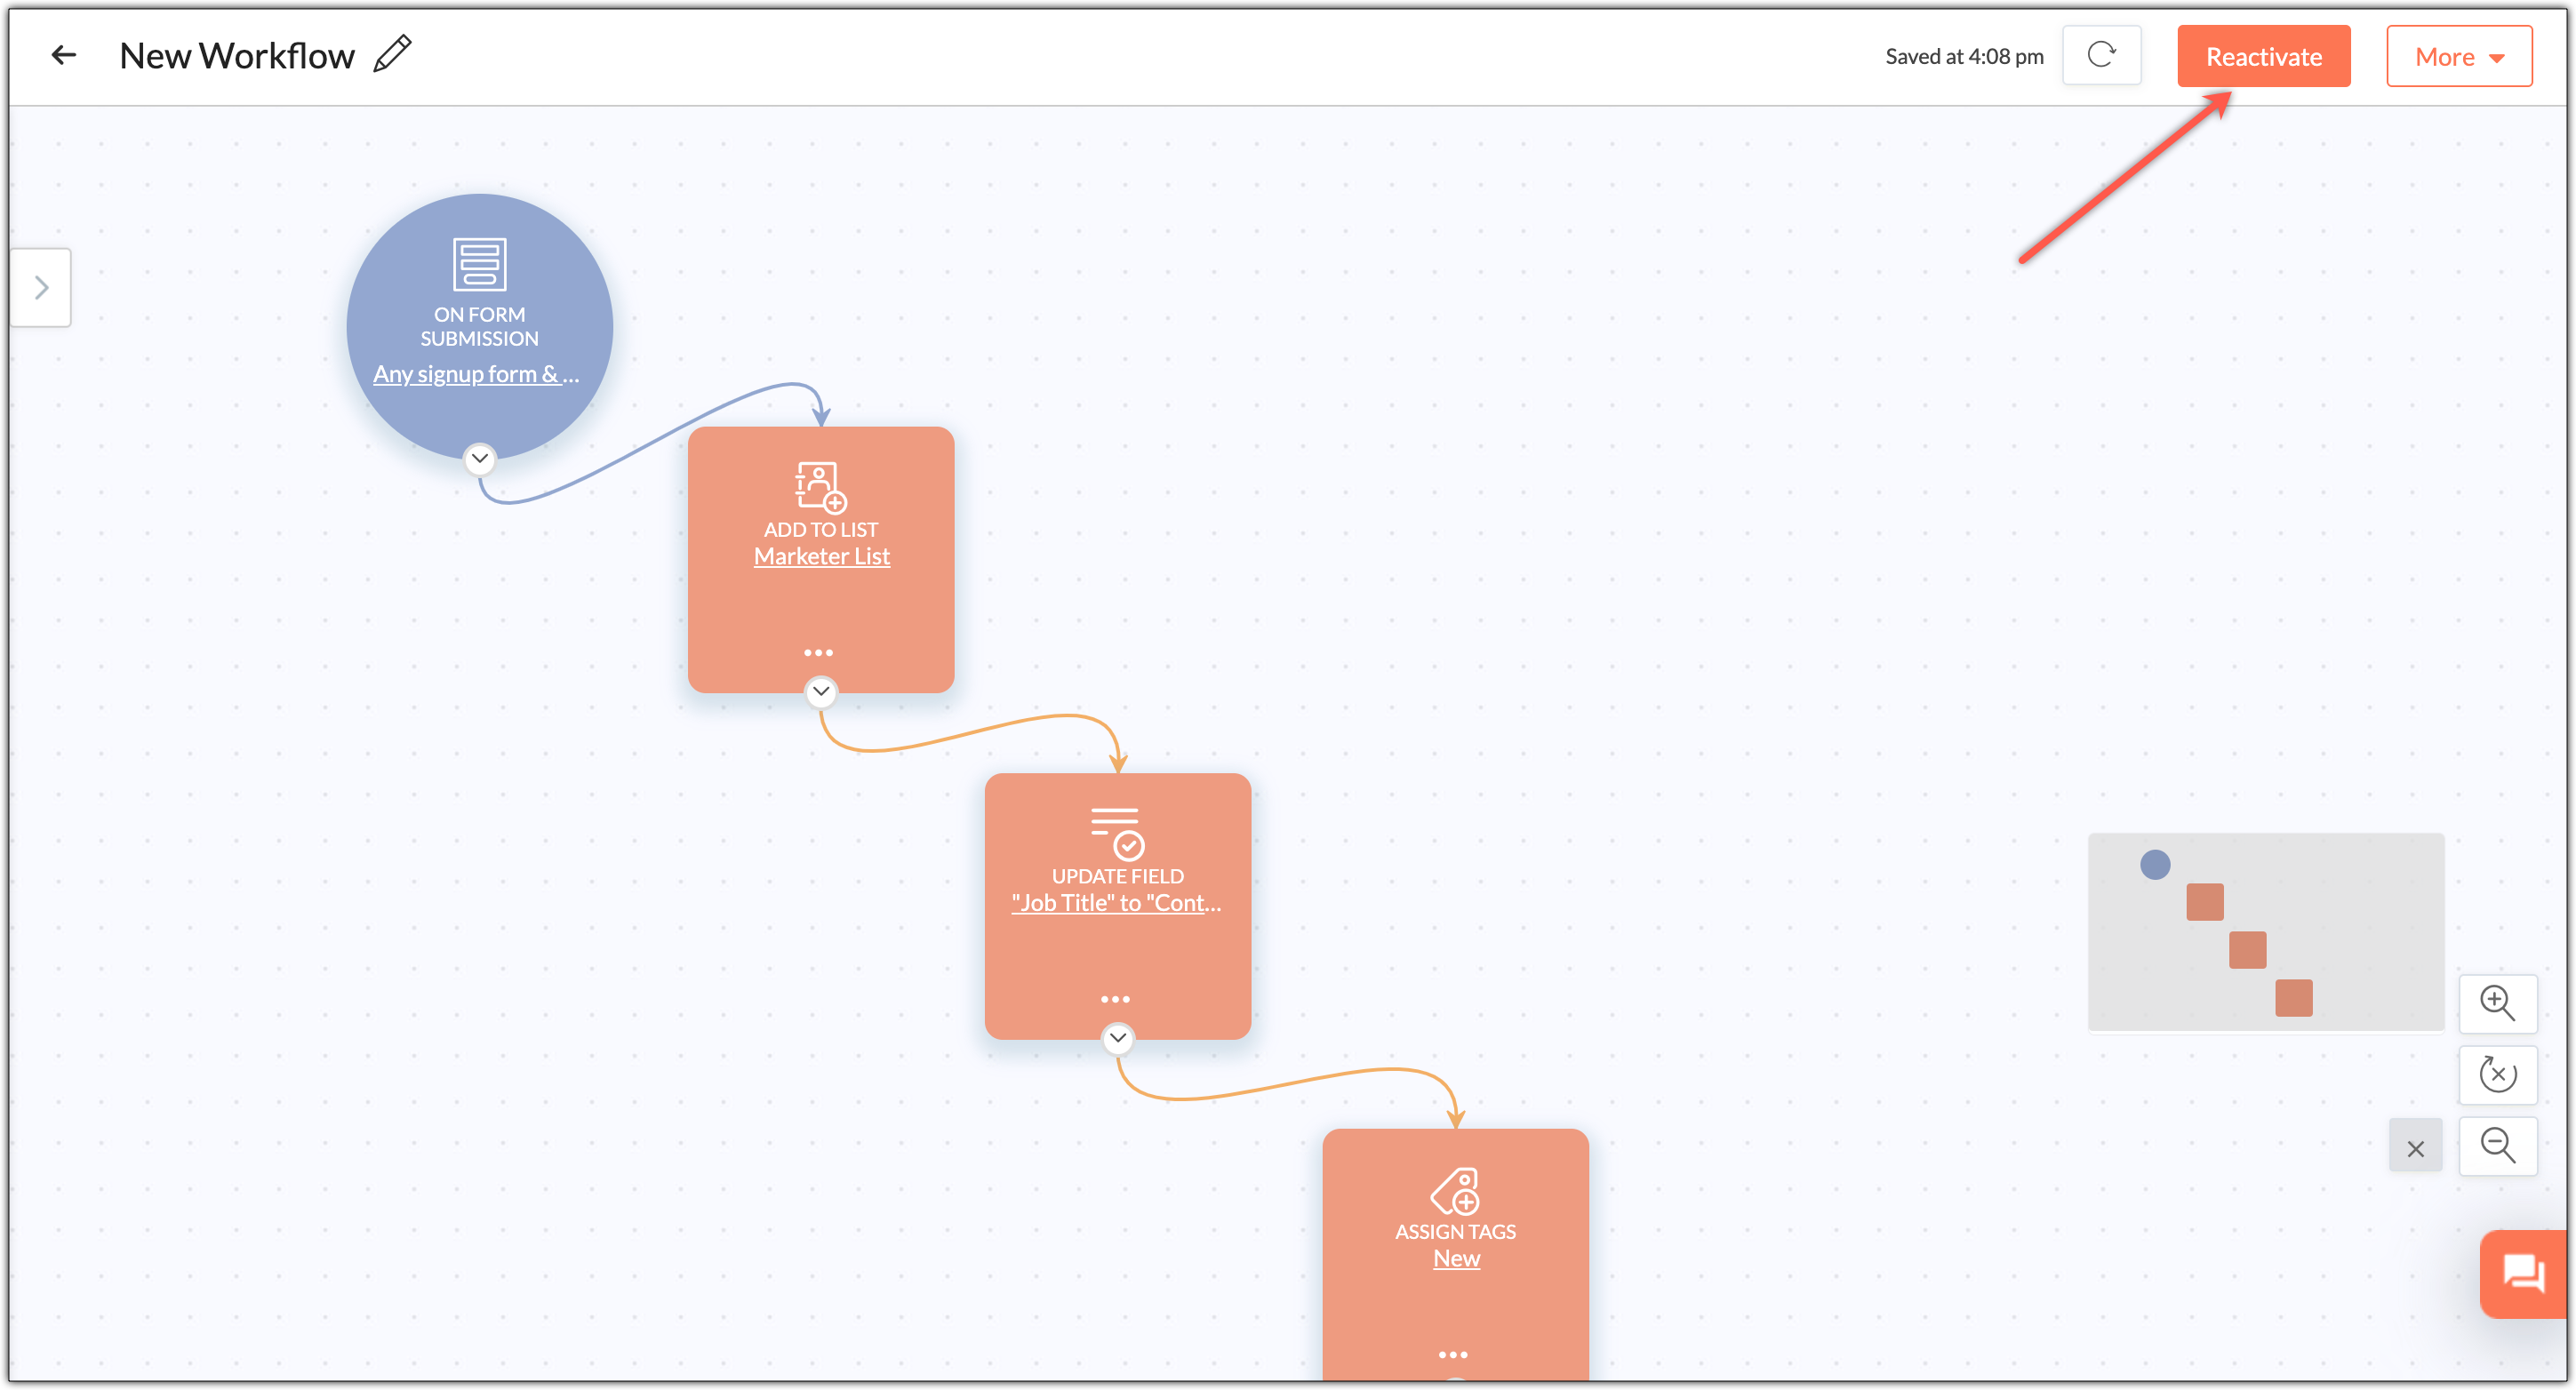
Task: Expand chevron below Update Field block
Action: click(1117, 1038)
